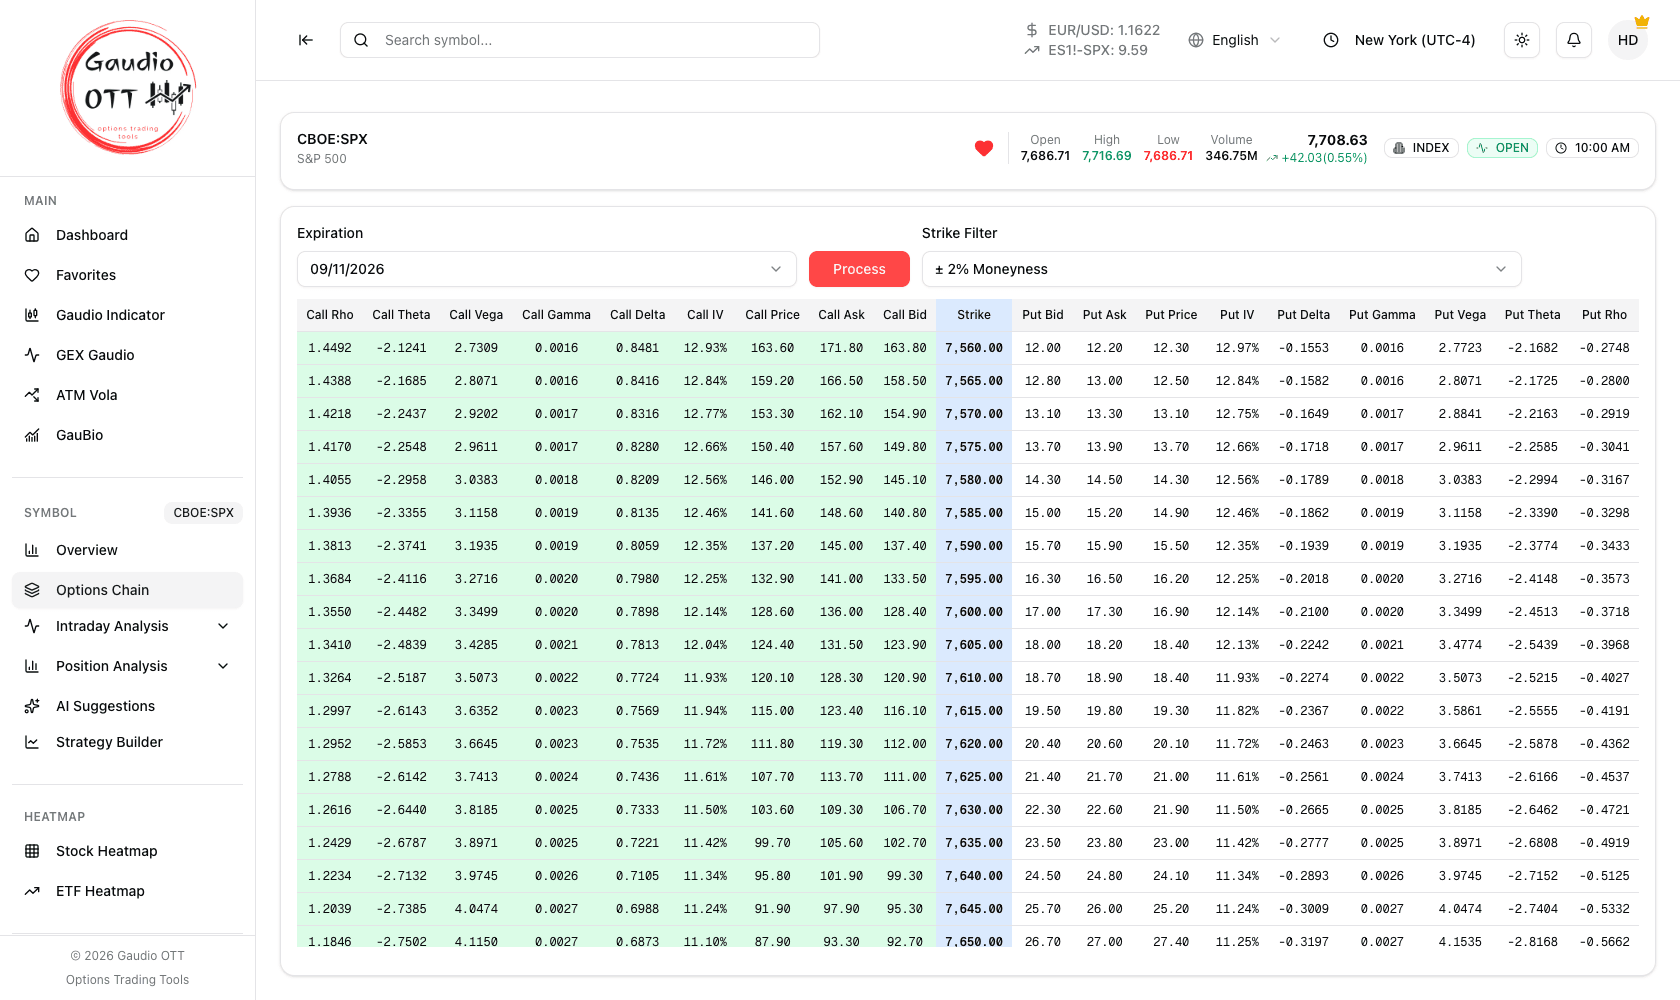Open the HD user profile avatar

1628,40
